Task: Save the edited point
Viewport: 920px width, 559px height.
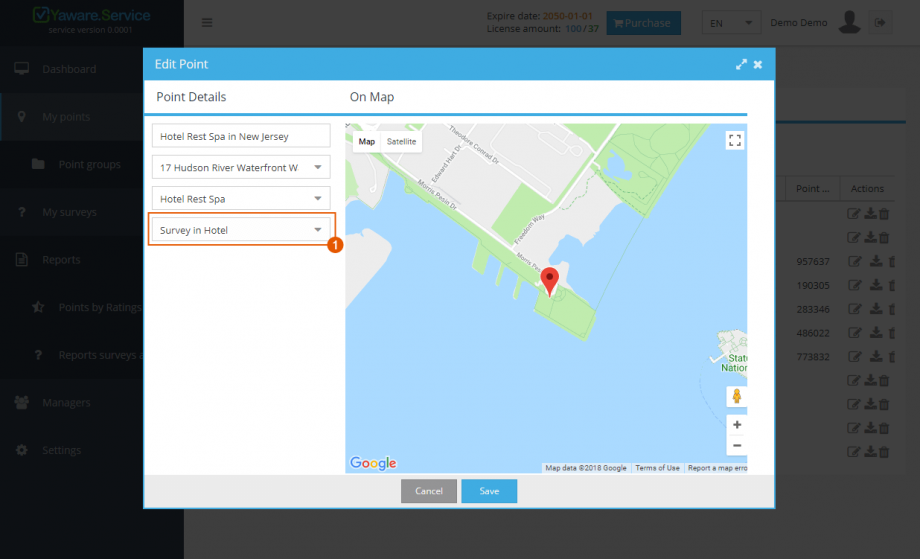Action: pyautogui.click(x=489, y=491)
